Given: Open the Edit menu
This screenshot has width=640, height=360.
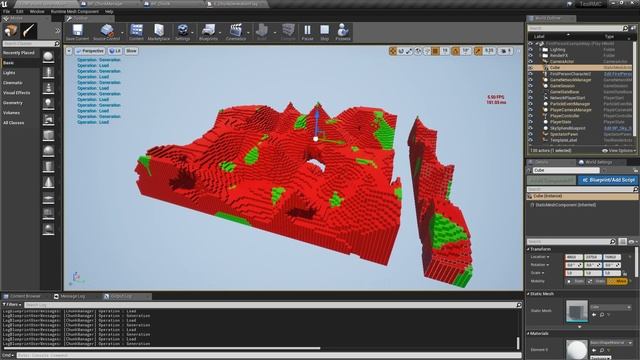Looking at the screenshot, I should click(x=20, y=11).
